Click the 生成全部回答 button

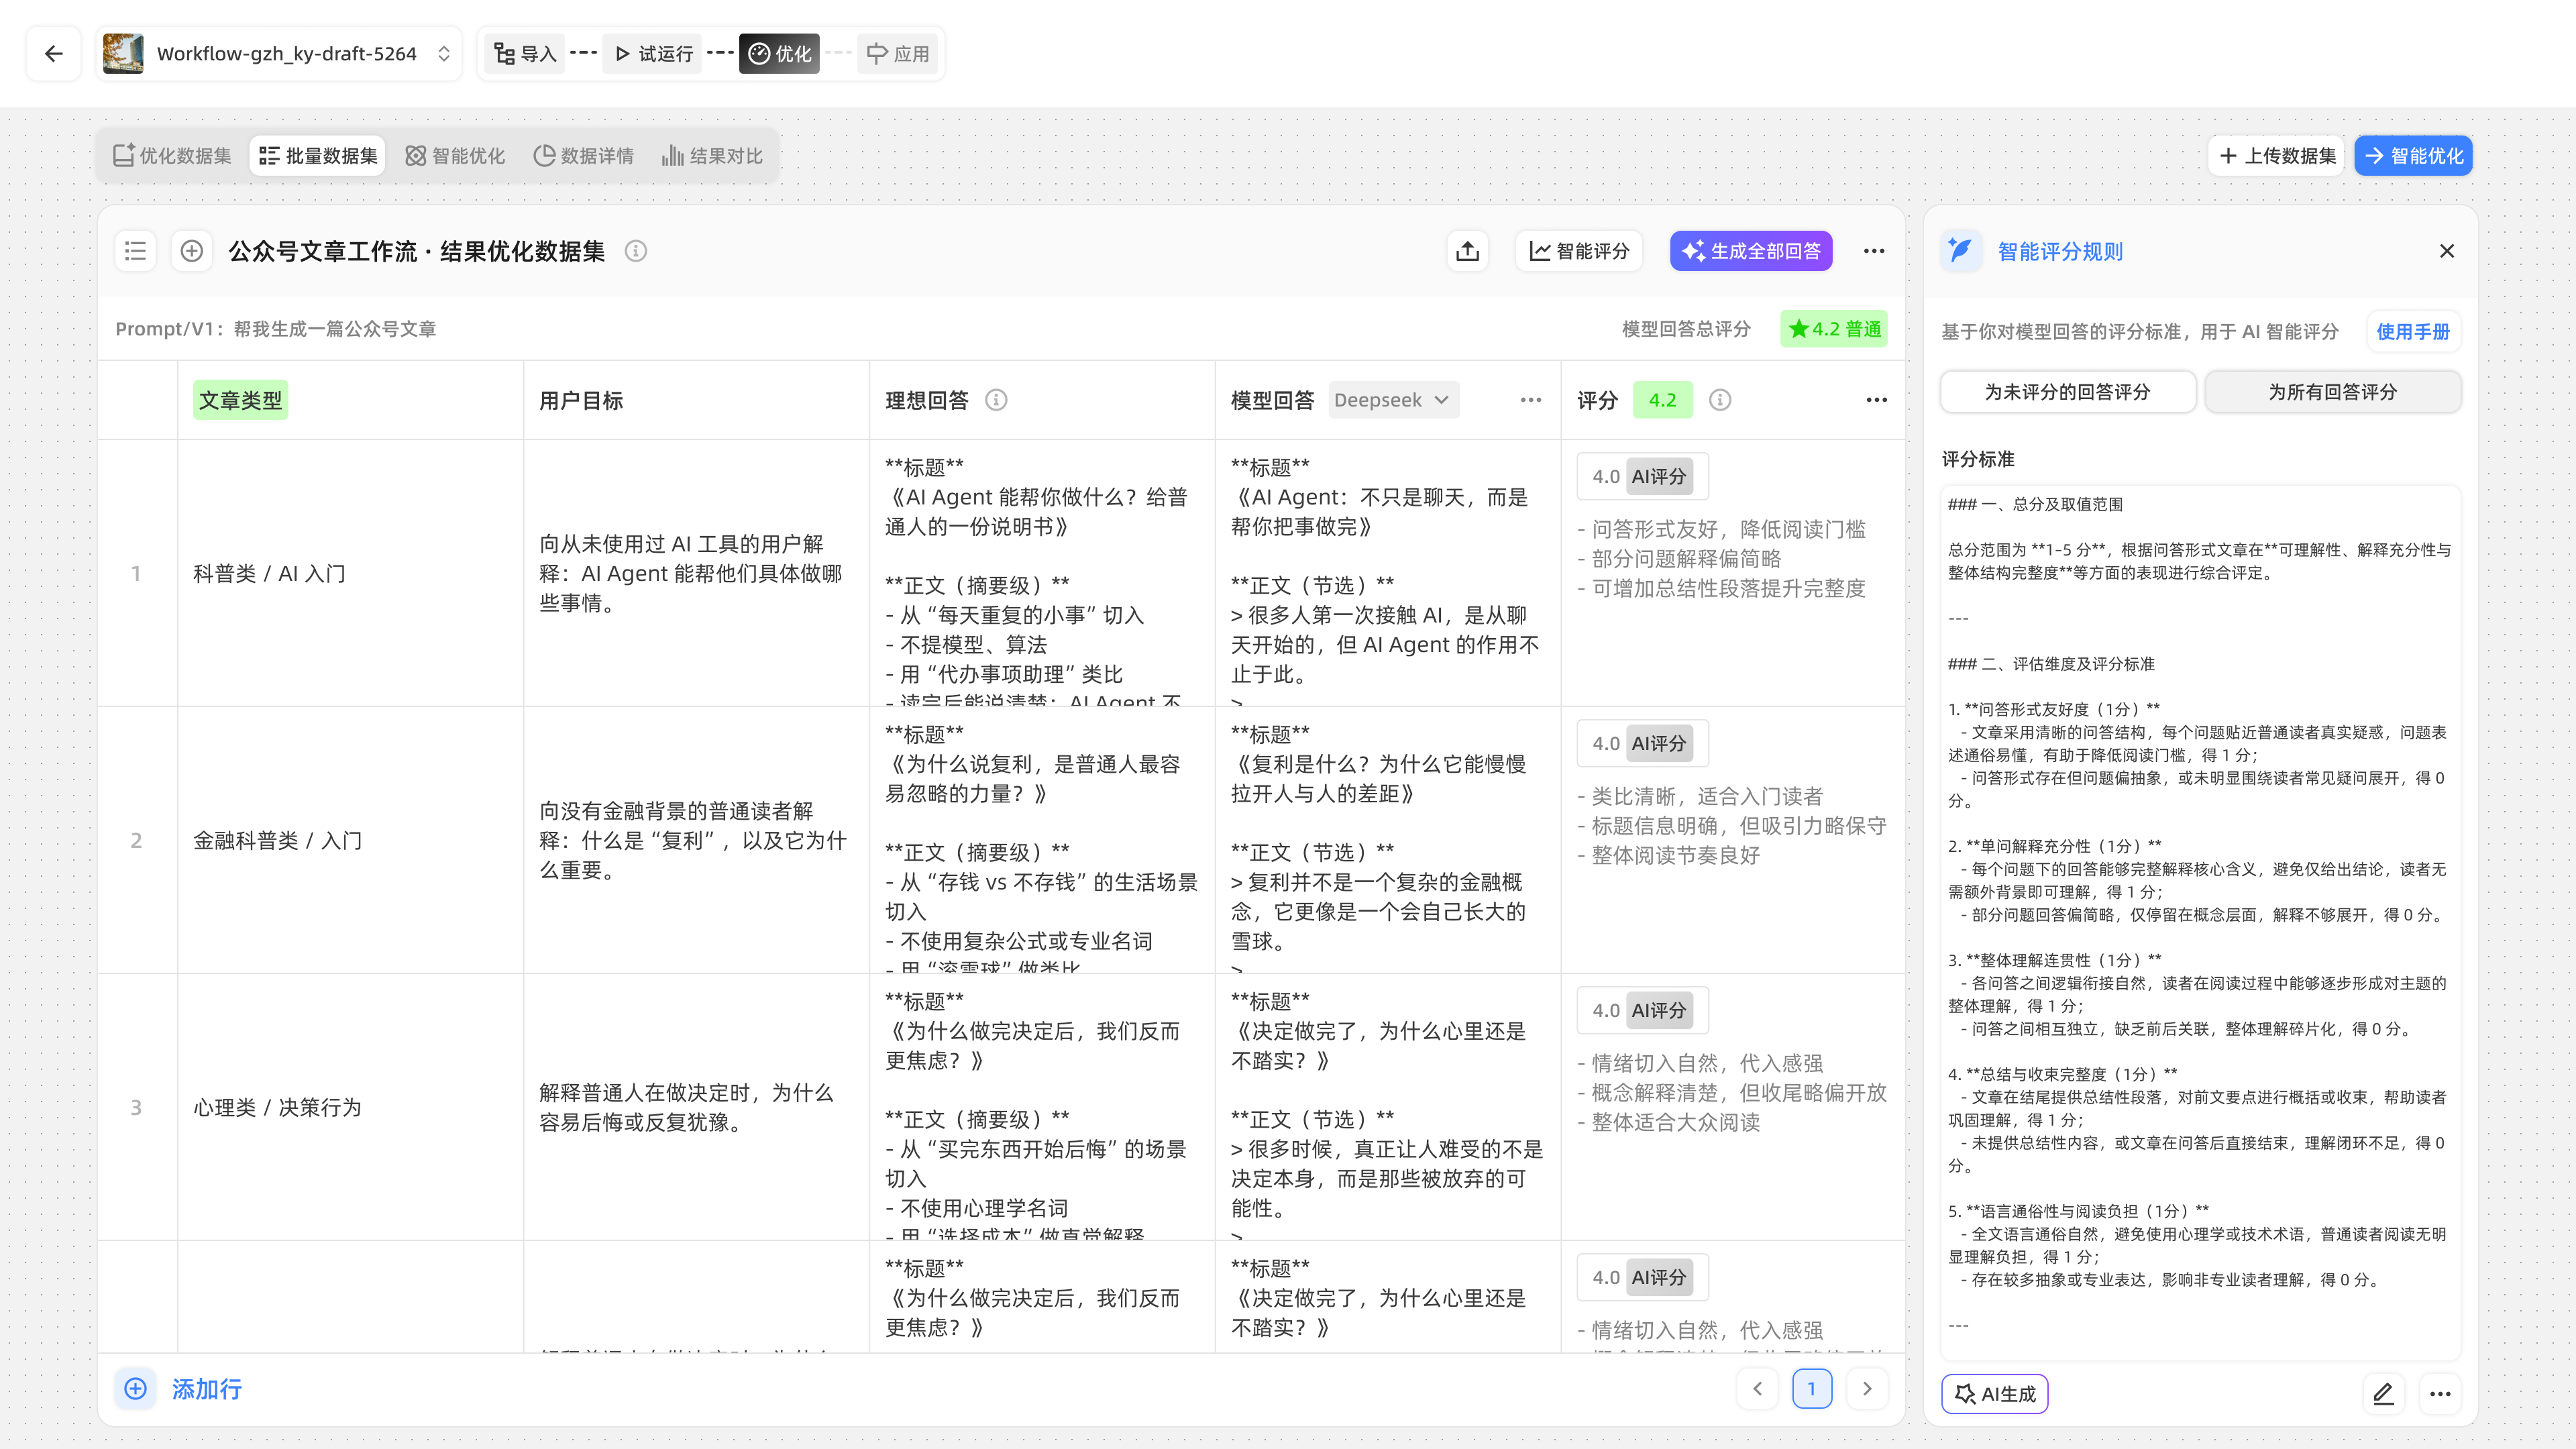1751,251
